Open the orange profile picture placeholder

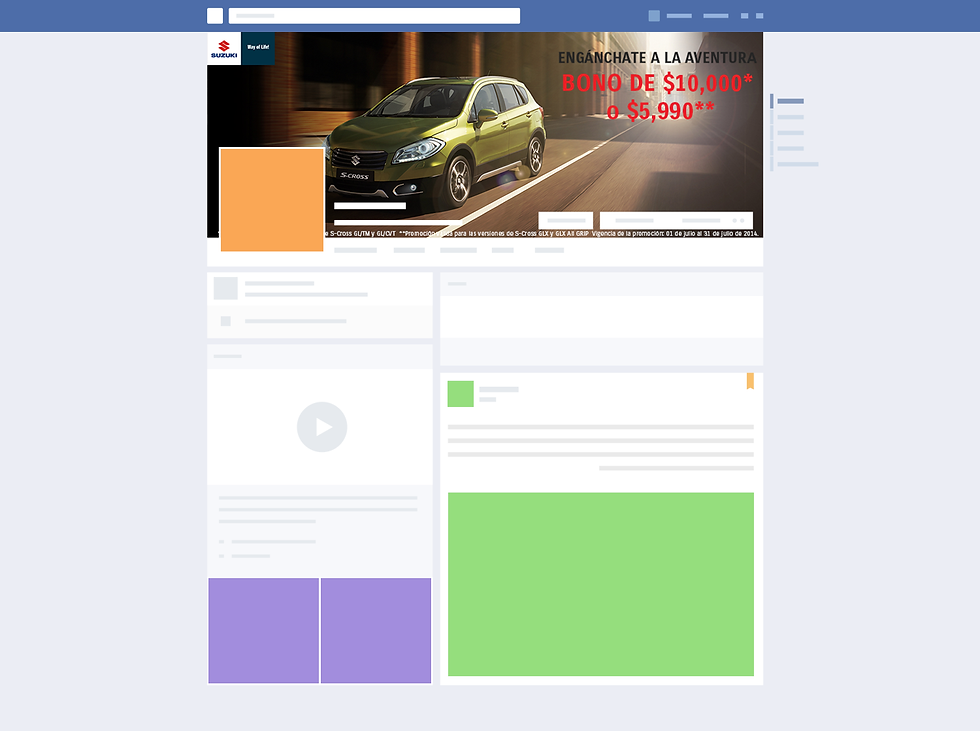(272, 199)
